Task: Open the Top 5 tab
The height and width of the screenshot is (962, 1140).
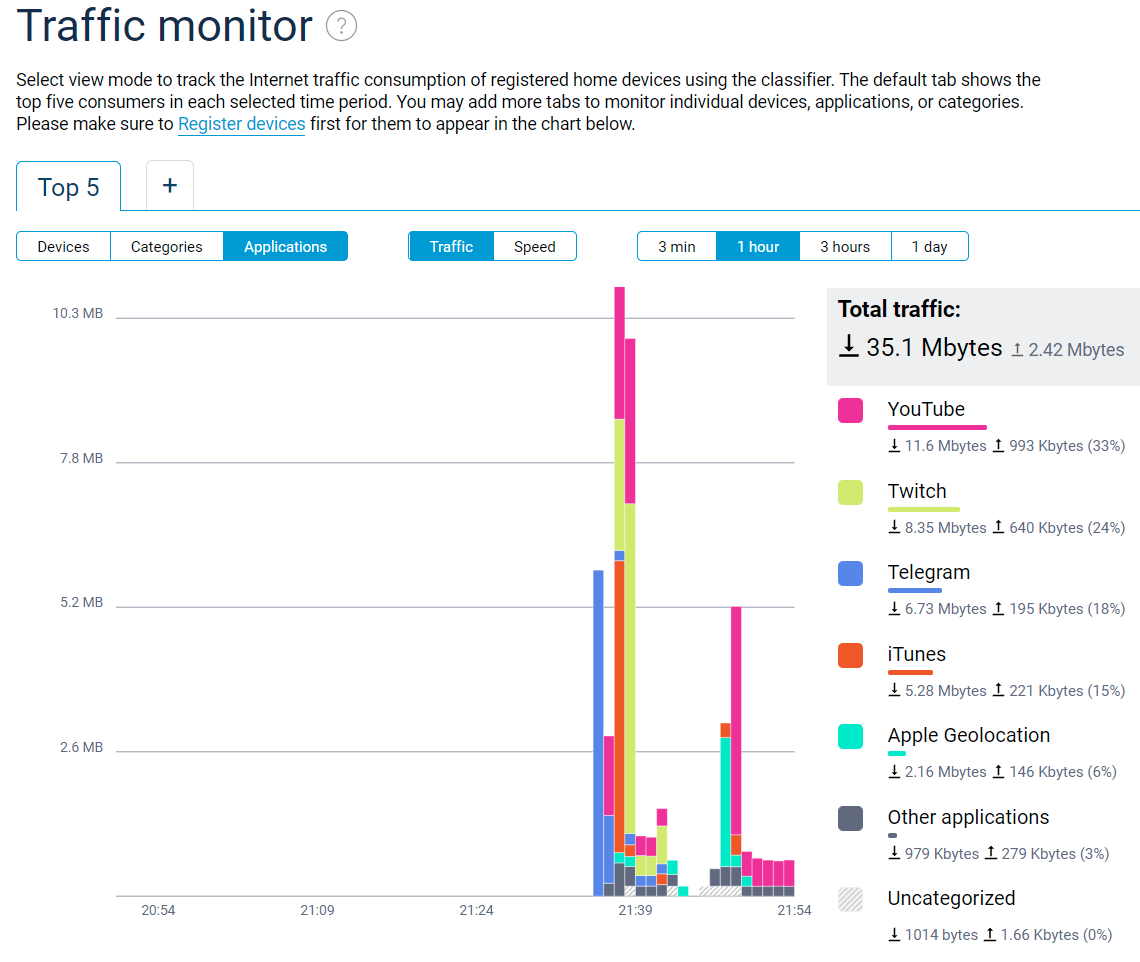Action: click(67, 187)
